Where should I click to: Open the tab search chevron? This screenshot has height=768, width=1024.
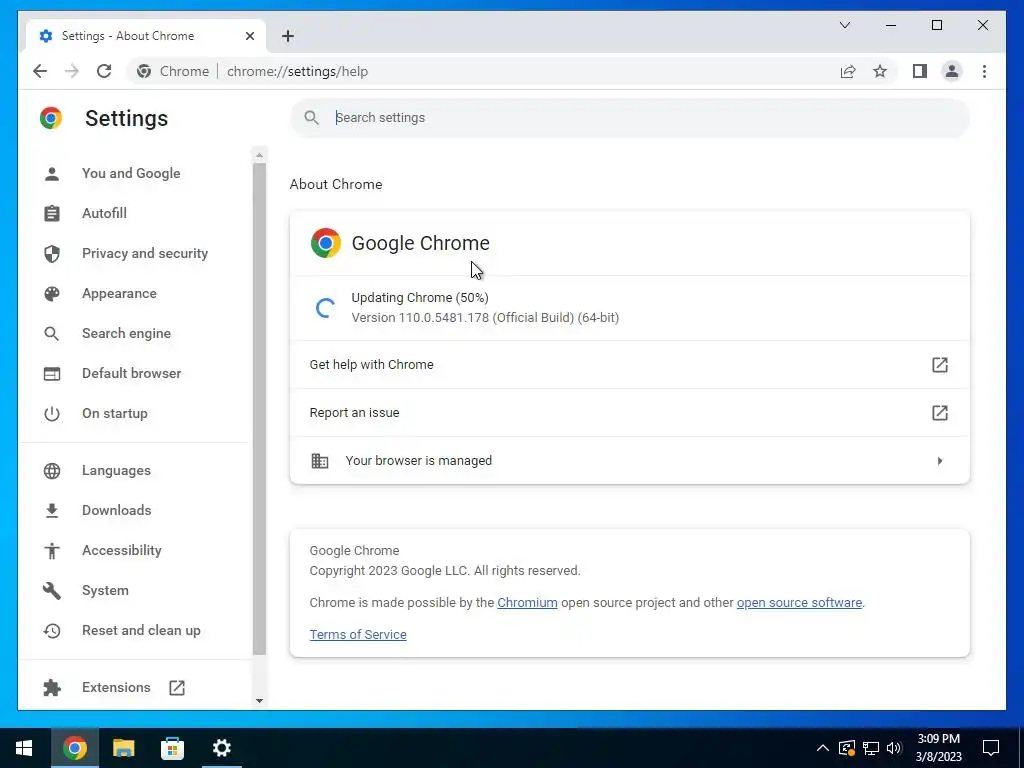844,25
